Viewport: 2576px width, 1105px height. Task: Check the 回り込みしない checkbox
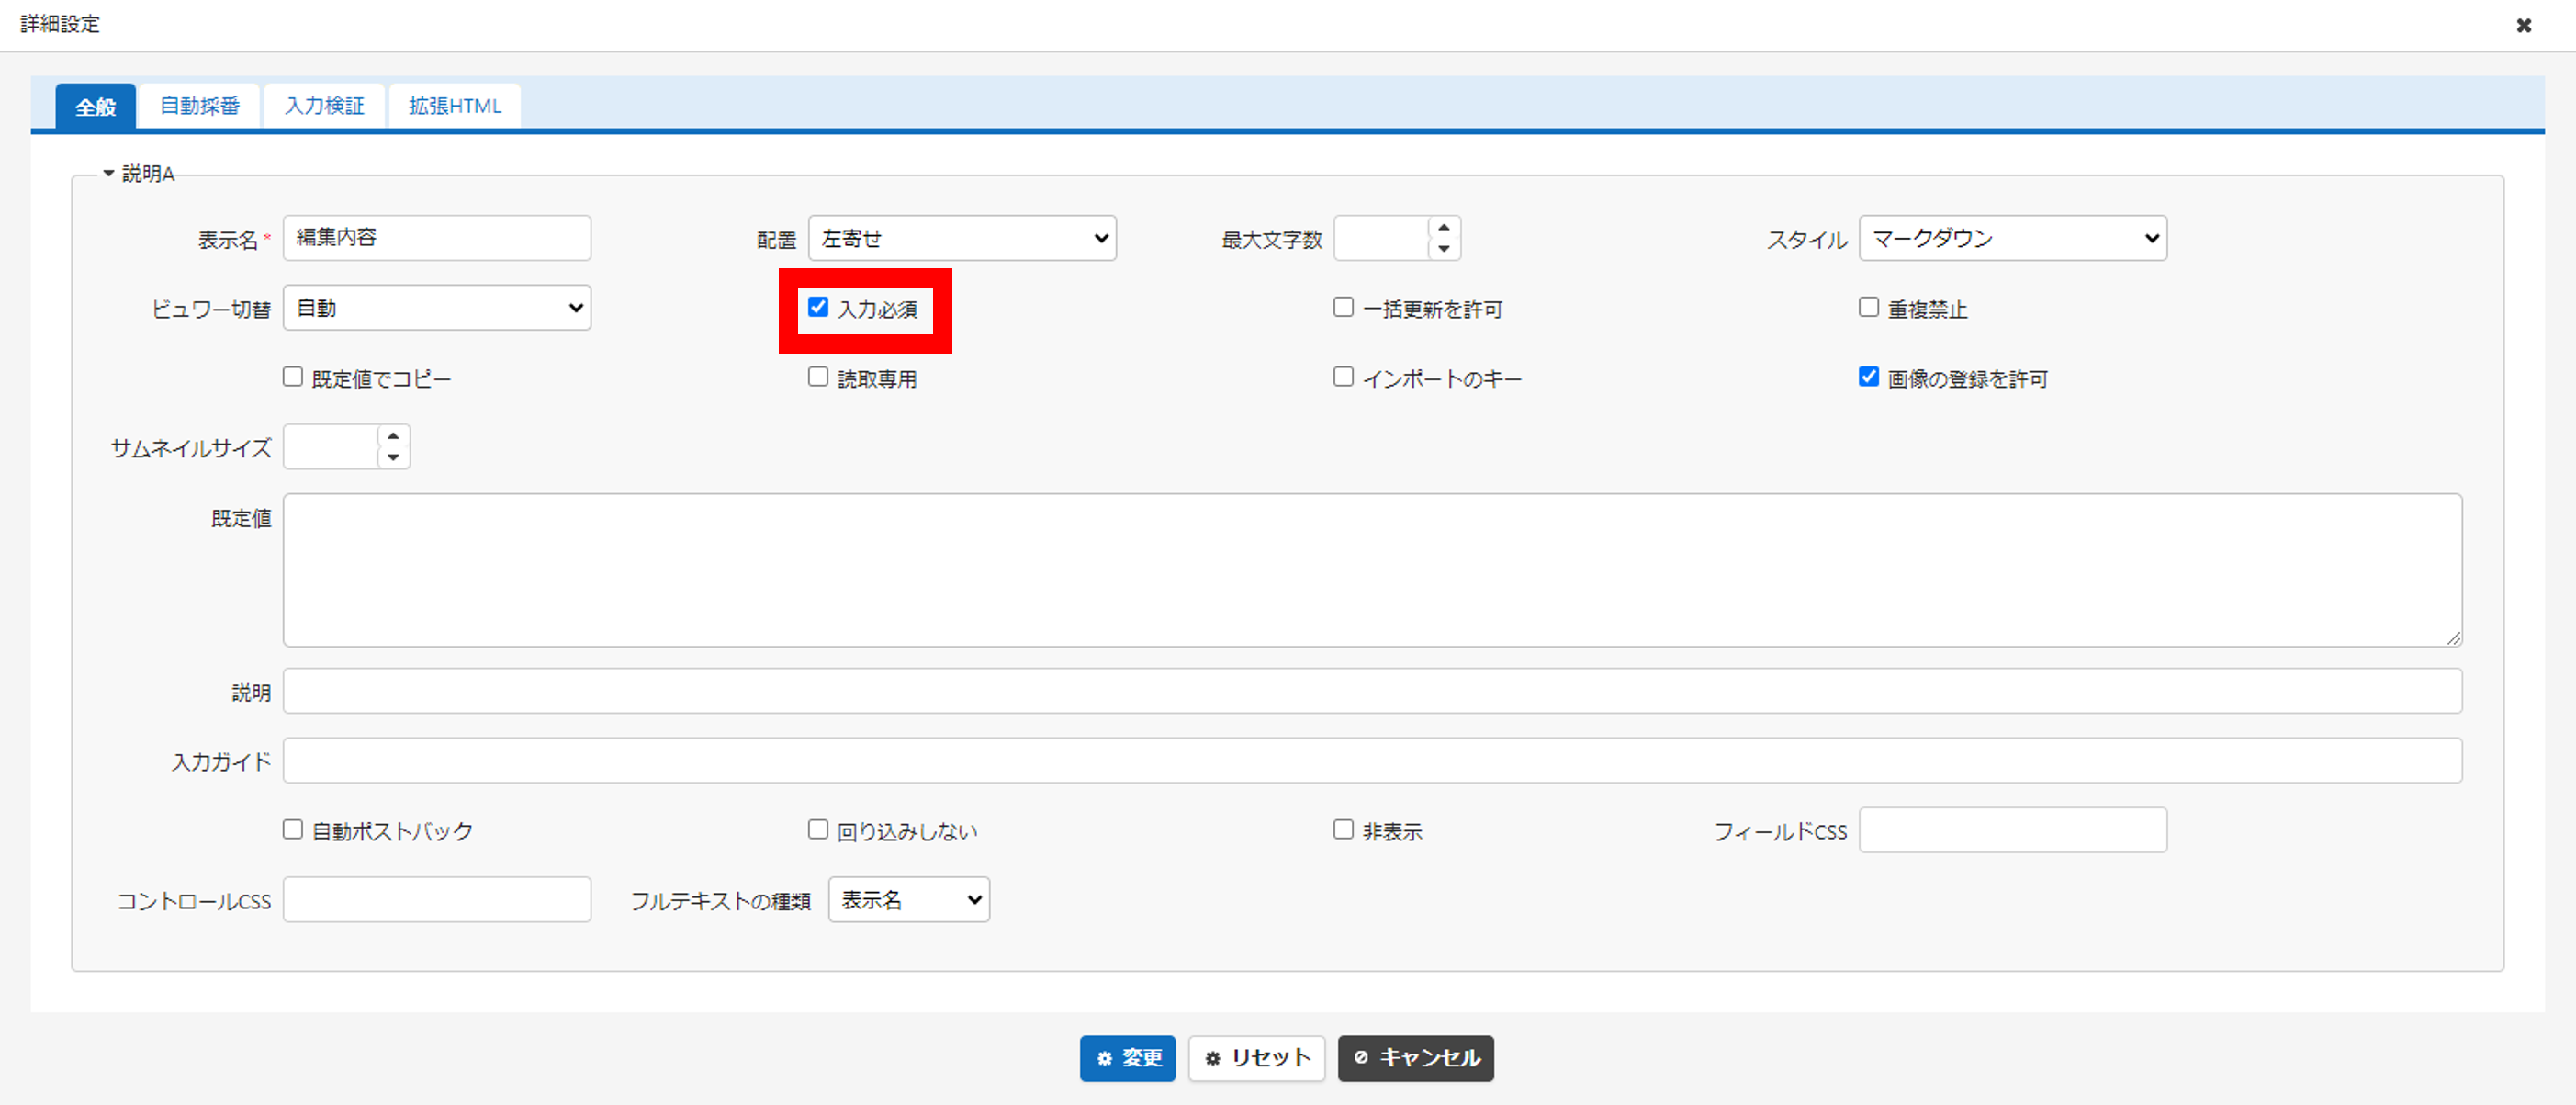click(x=818, y=829)
